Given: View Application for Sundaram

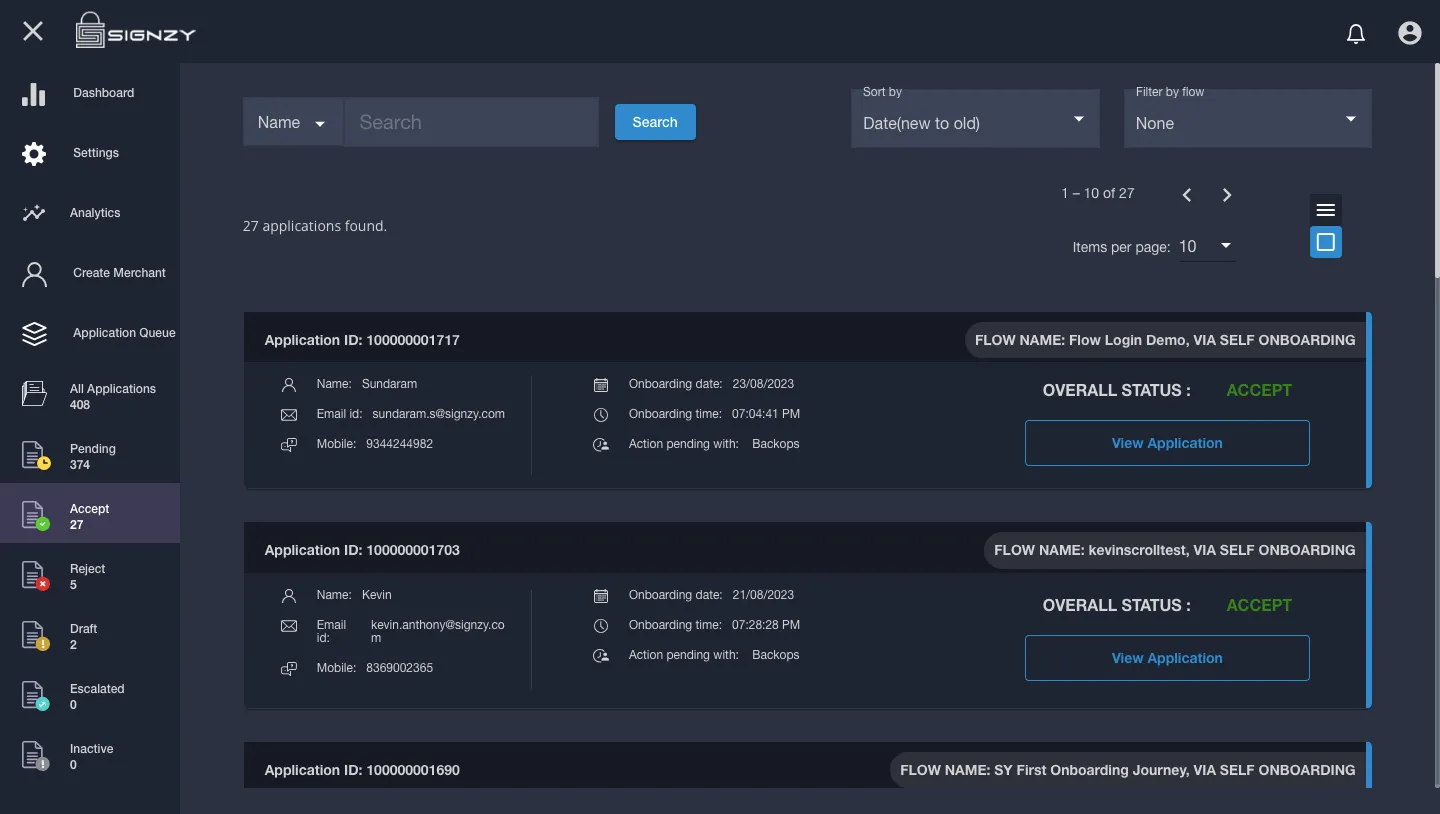Looking at the screenshot, I should (1167, 443).
